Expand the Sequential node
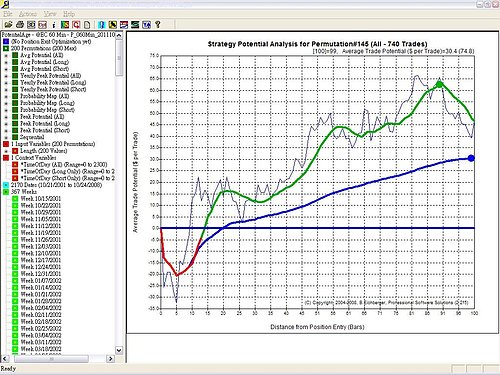 click(x=6, y=137)
